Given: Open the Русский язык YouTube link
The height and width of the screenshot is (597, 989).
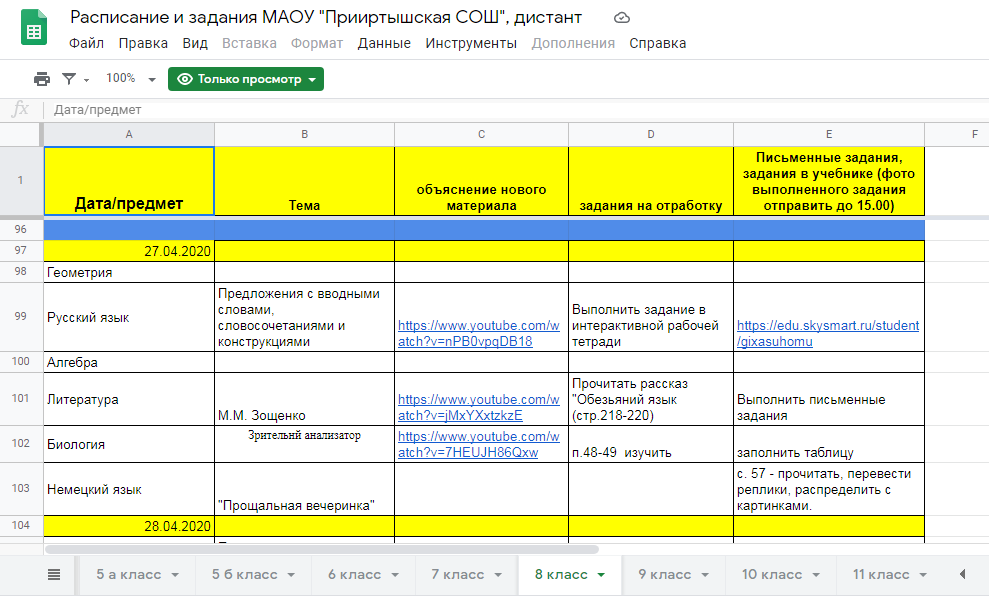Looking at the screenshot, I should [479, 333].
